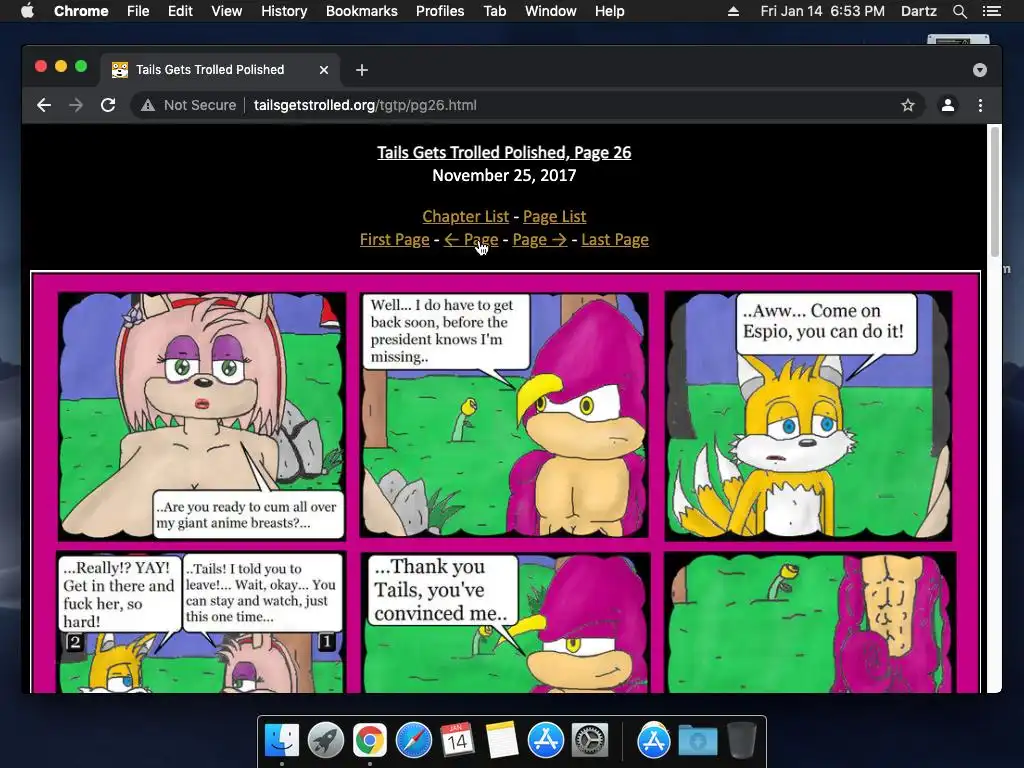Viewport: 1024px width, 768px height.
Task: Open the File menu
Action: coord(138,11)
